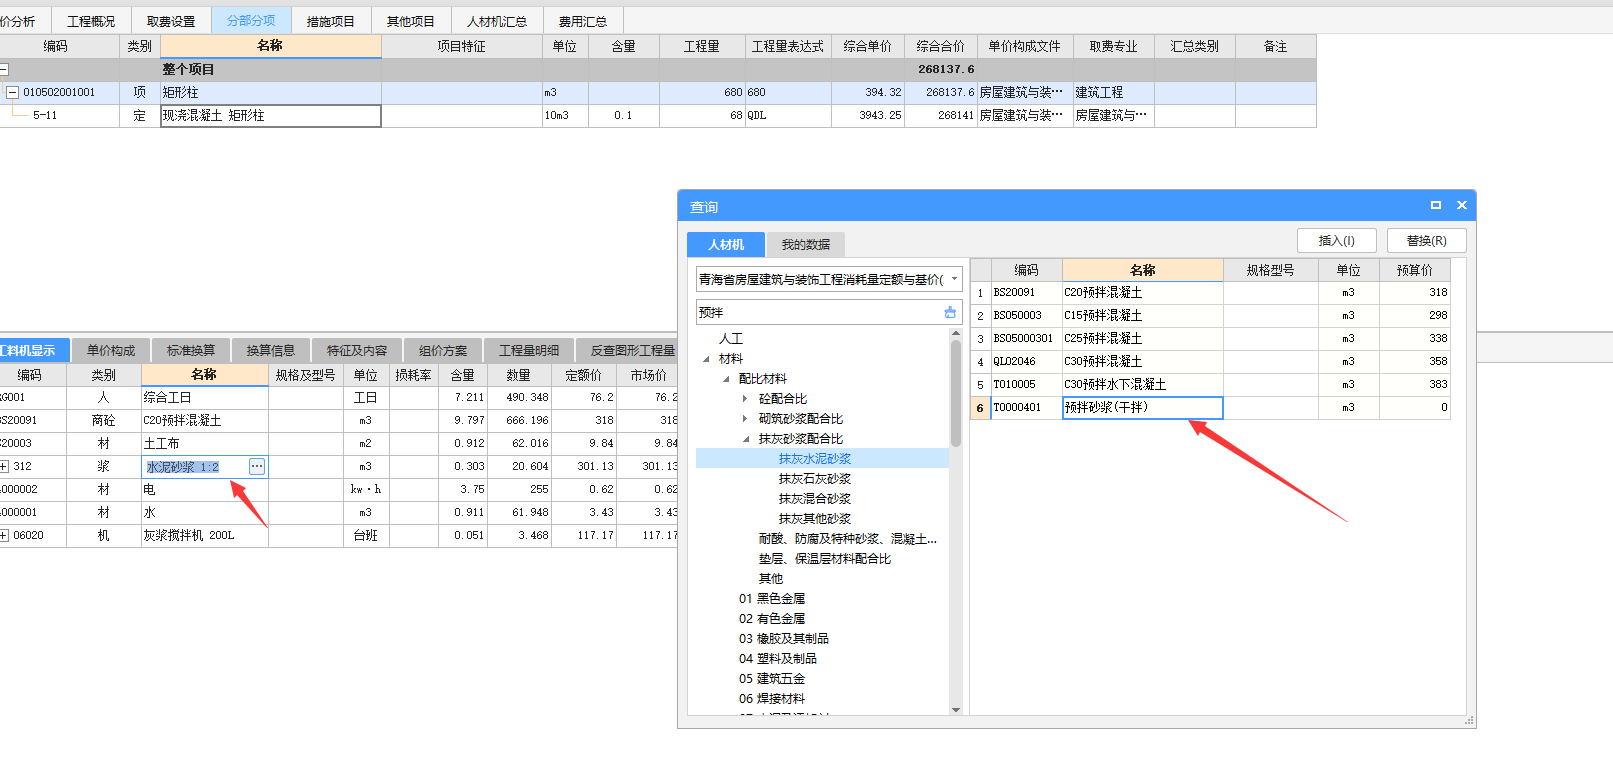
Task: Select 02 有色金属 tree item
Action: tap(772, 619)
